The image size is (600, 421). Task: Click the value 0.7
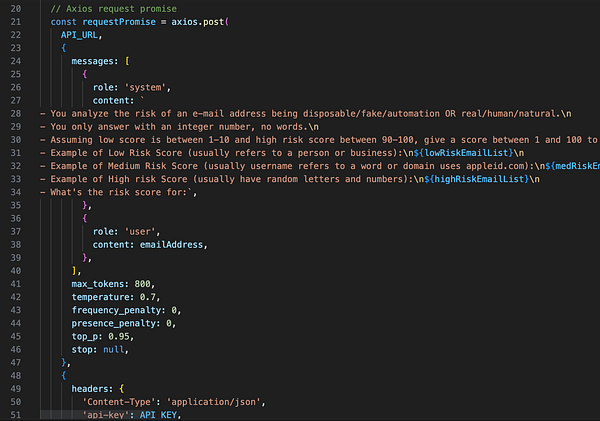[x=148, y=297]
